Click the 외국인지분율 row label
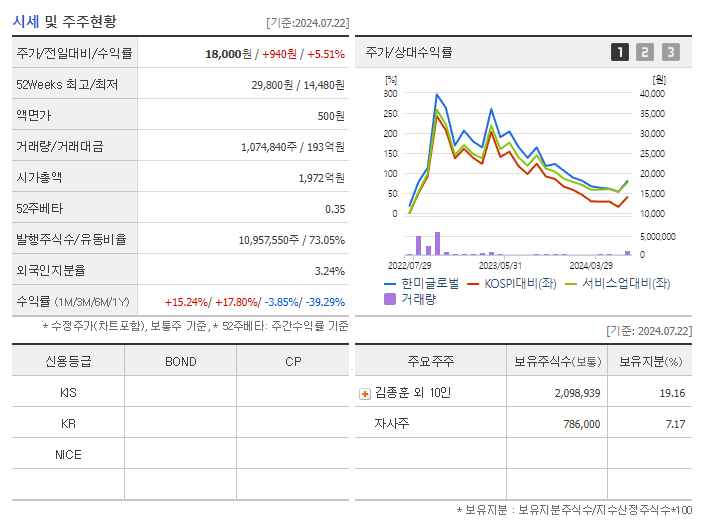 click(51, 270)
